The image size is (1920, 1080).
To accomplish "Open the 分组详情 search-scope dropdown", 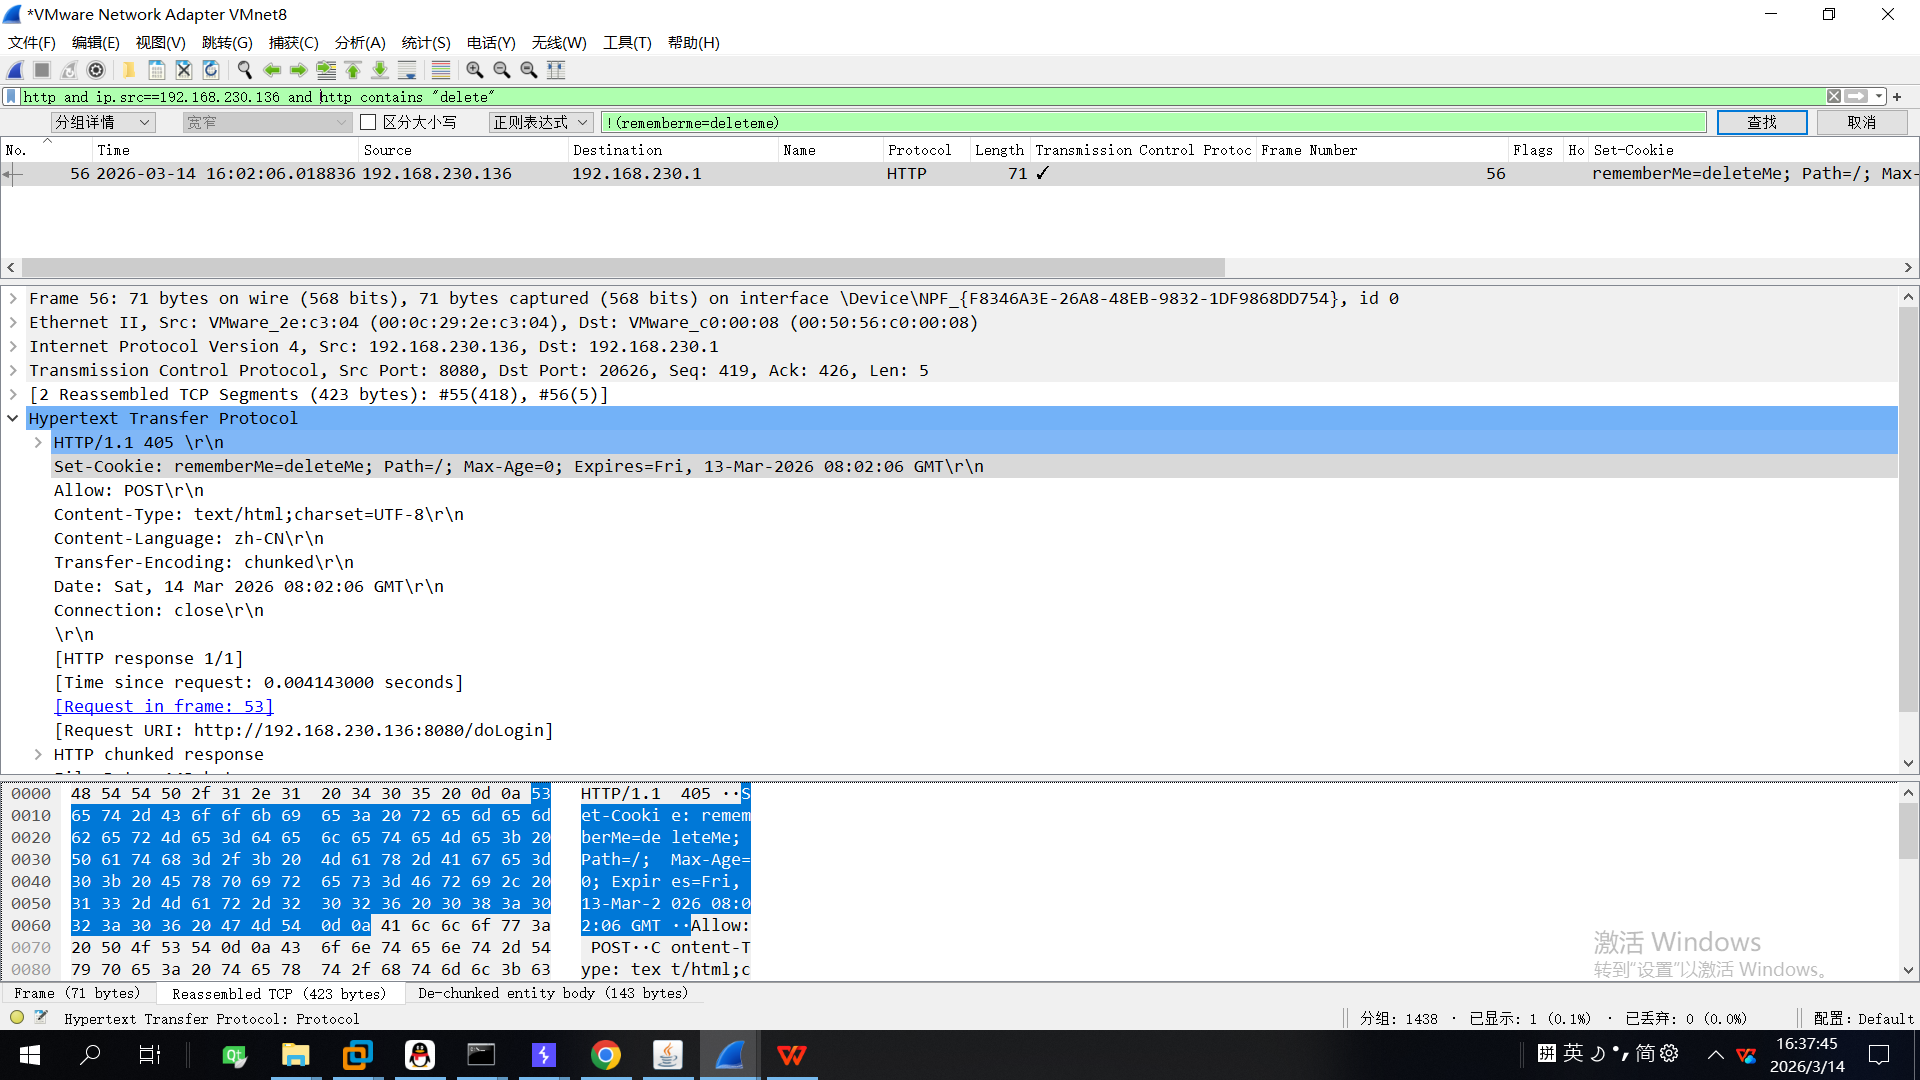I will click(x=102, y=122).
